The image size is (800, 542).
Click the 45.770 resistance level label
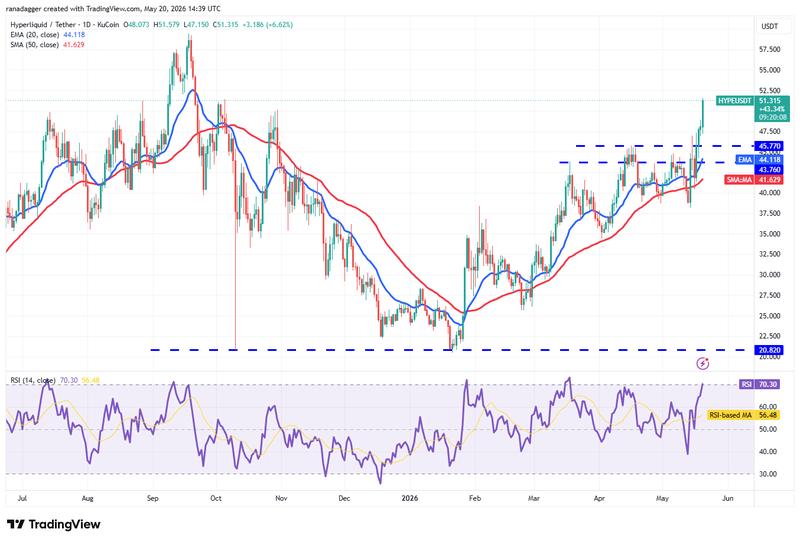pyautogui.click(x=769, y=146)
